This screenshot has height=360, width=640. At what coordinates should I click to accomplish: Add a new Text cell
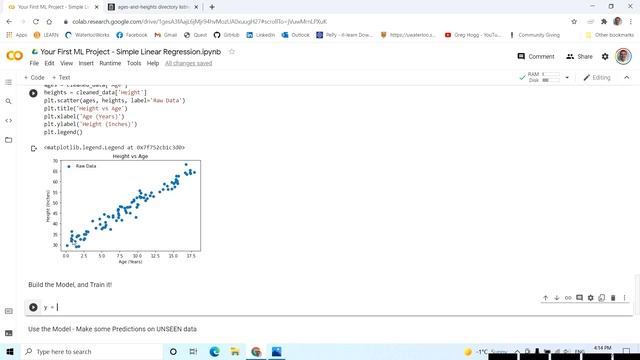(x=61, y=78)
